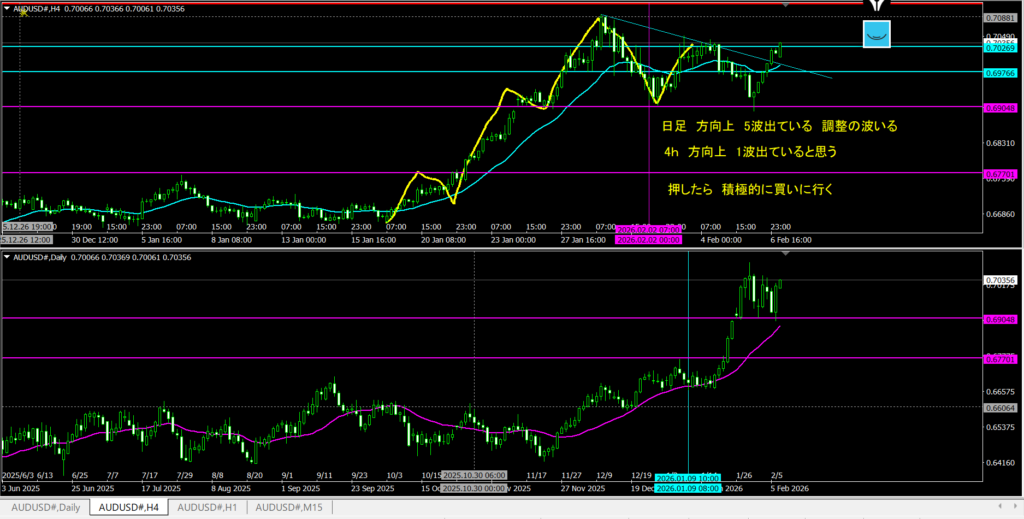Image resolution: width=1024 pixels, height=519 pixels.
Task: Click the 0.70269 cyan price label
Action: [1000, 47]
